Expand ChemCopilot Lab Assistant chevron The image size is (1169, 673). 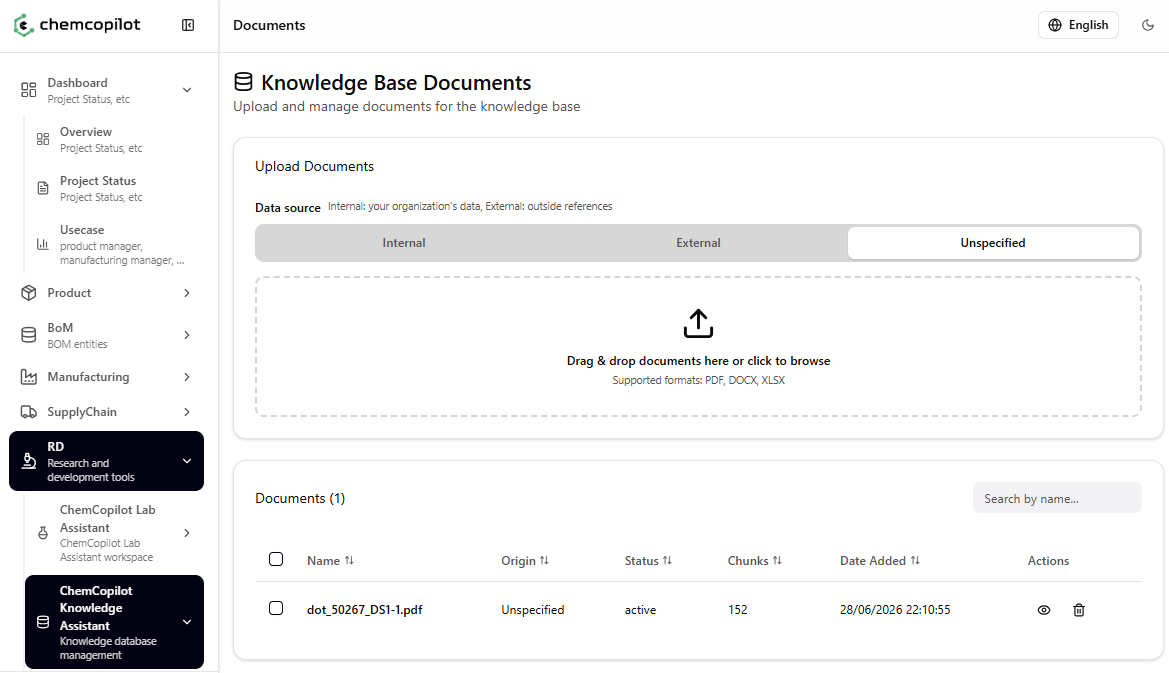click(187, 533)
